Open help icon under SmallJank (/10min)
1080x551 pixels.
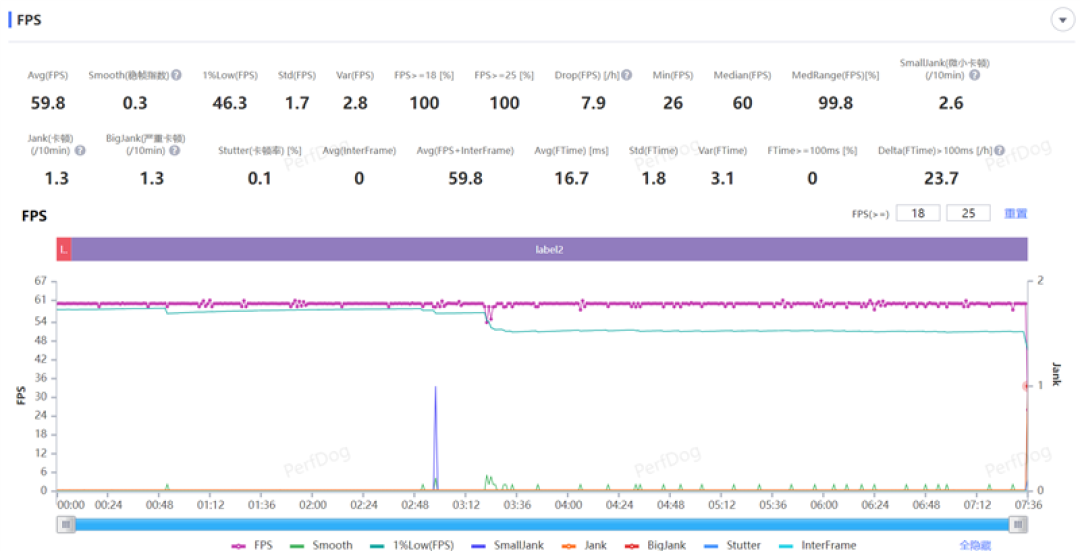click(x=975, y=75)
